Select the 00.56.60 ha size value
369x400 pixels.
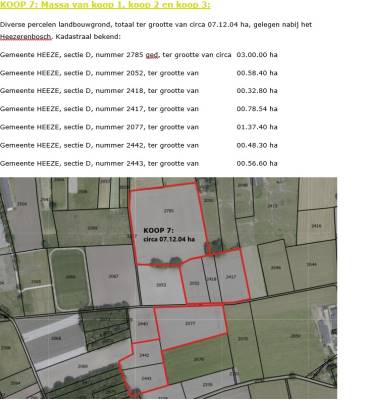pos(257,163)
